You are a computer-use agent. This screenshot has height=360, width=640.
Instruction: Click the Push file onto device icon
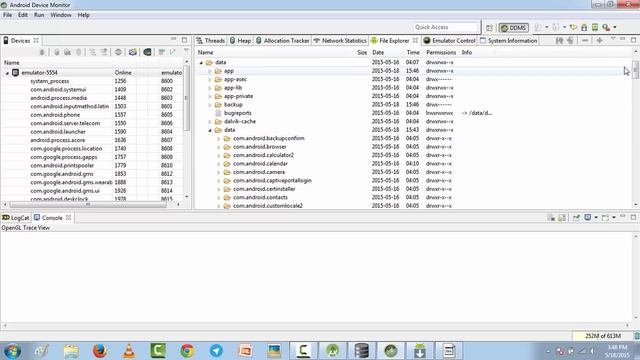(x=570, y=40)
